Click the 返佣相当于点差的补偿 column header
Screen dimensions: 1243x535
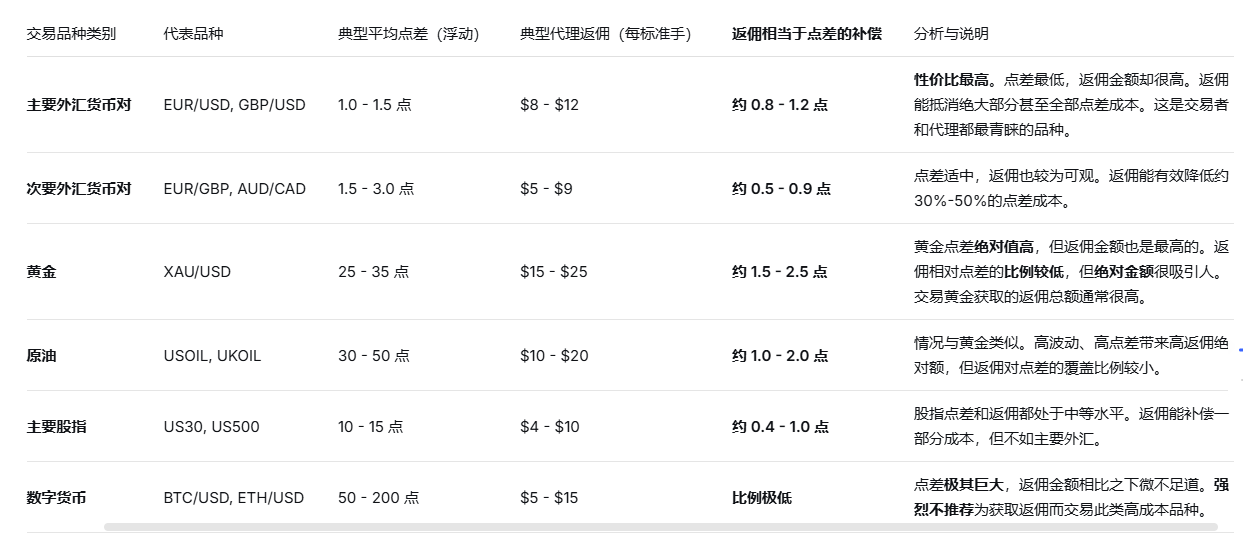(x=806, y=34)
